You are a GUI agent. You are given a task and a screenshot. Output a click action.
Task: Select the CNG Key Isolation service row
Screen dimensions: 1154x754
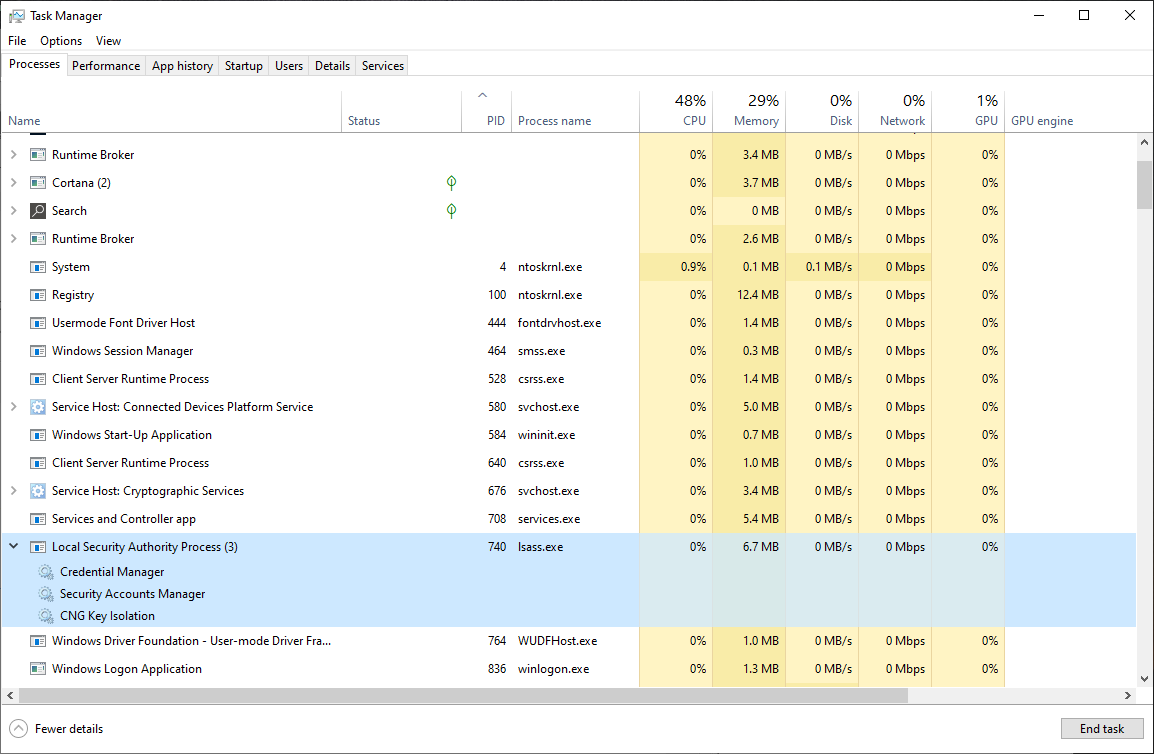(569, 616)
